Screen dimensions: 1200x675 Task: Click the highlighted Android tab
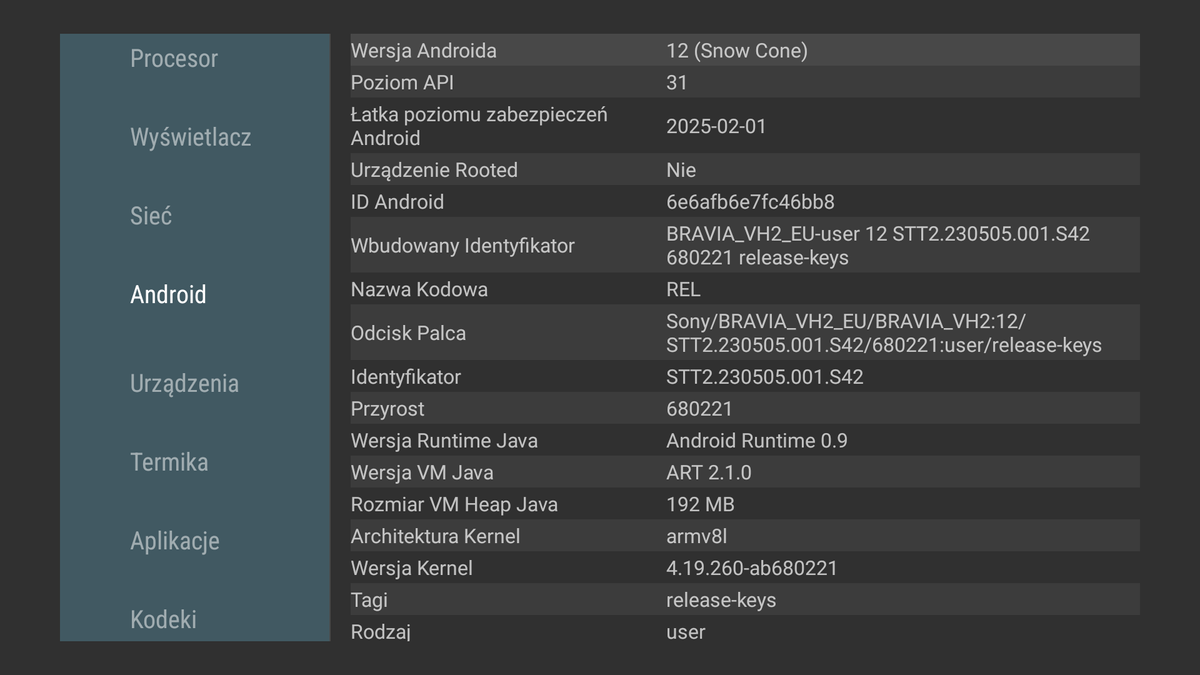pyautogui.click(x=168, y=294)
